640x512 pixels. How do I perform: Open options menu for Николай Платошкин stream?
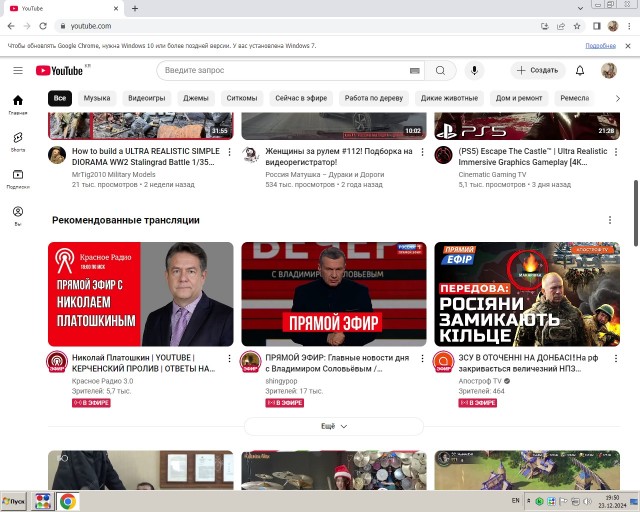pyautogui.click(x=229, y=358)
